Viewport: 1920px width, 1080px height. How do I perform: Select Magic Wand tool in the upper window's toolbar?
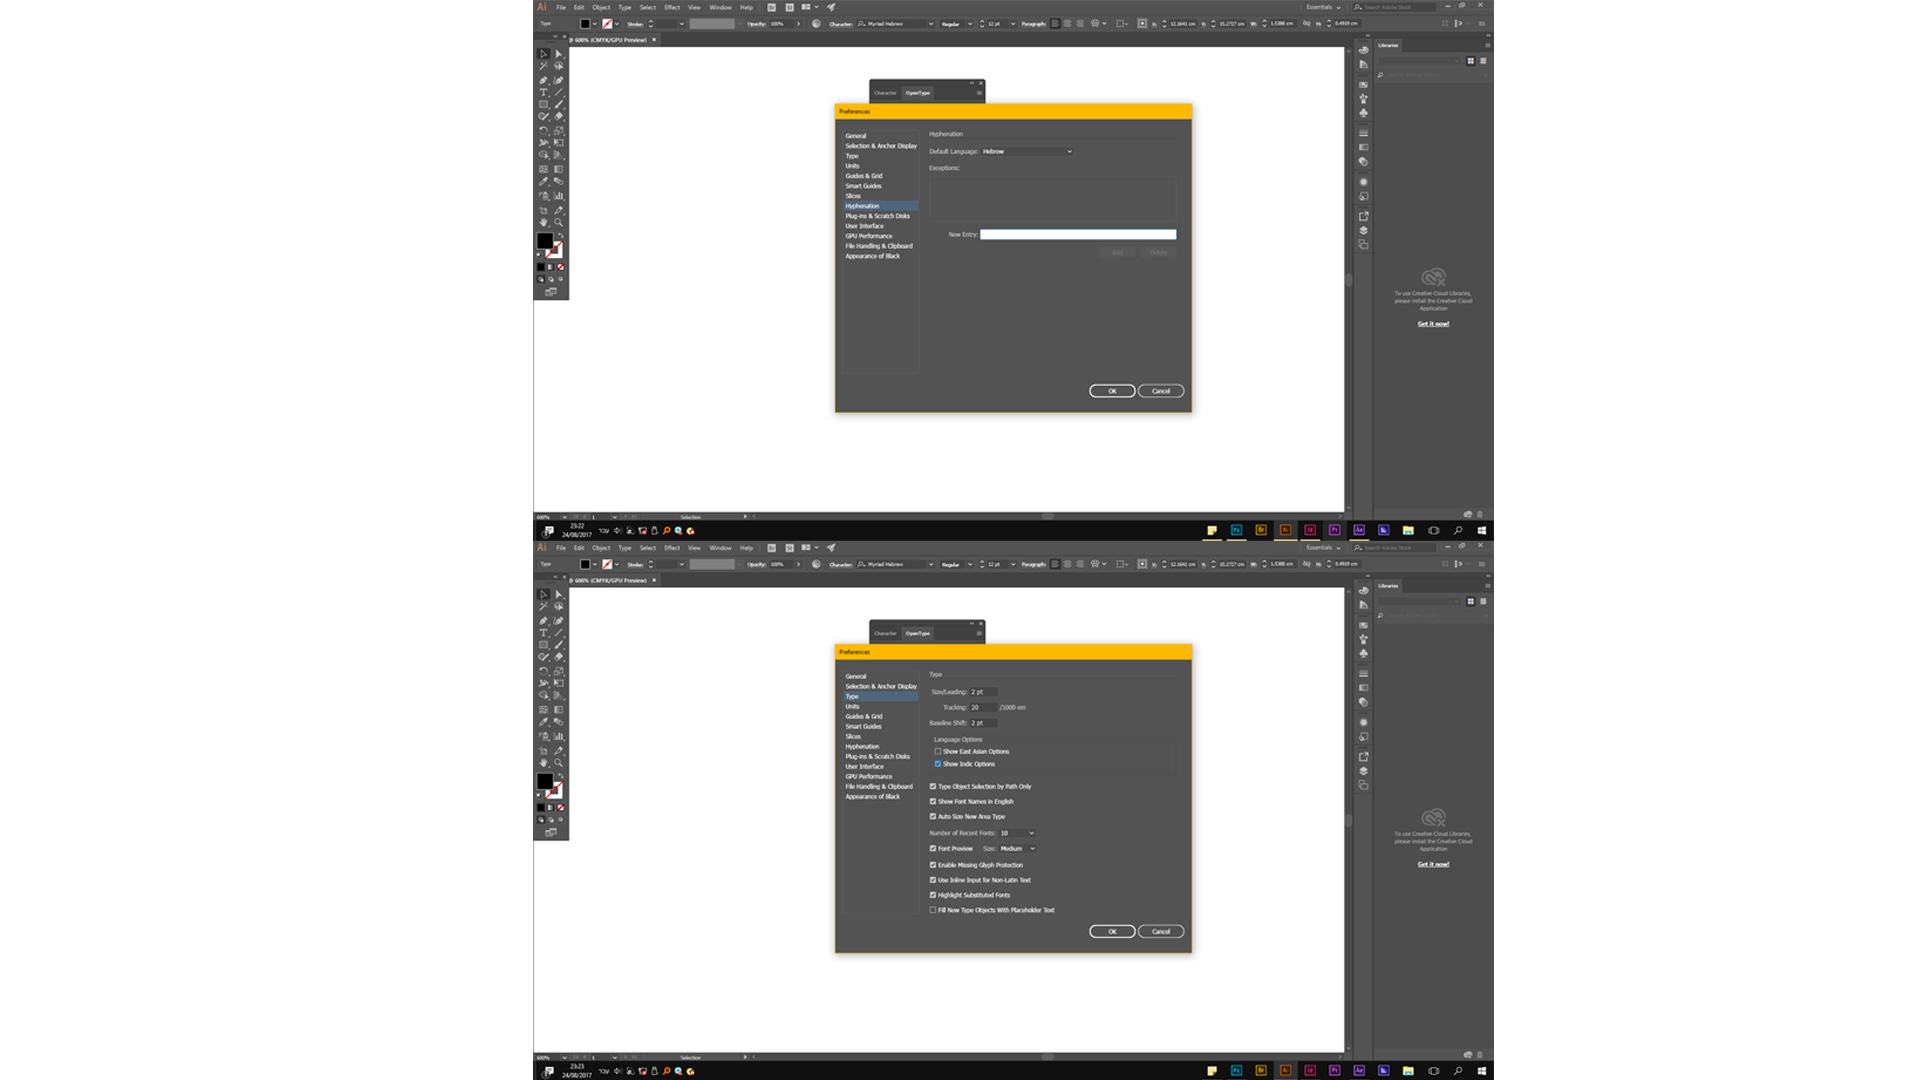pos(544,67)
